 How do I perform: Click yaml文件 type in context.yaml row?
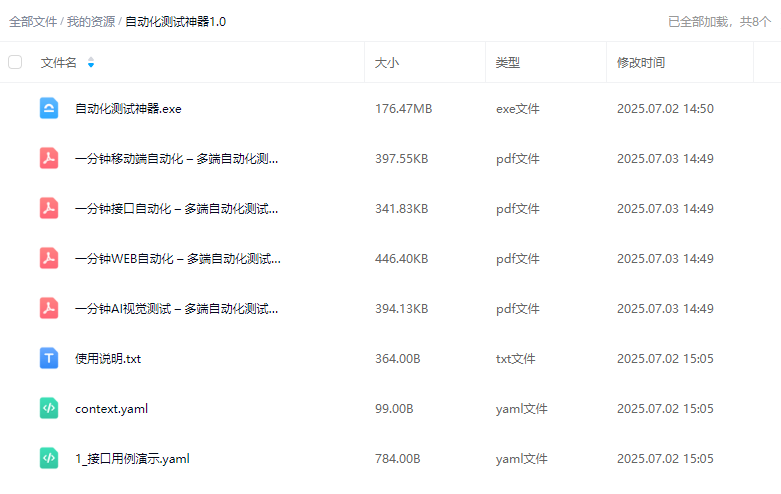pos(521,409)
